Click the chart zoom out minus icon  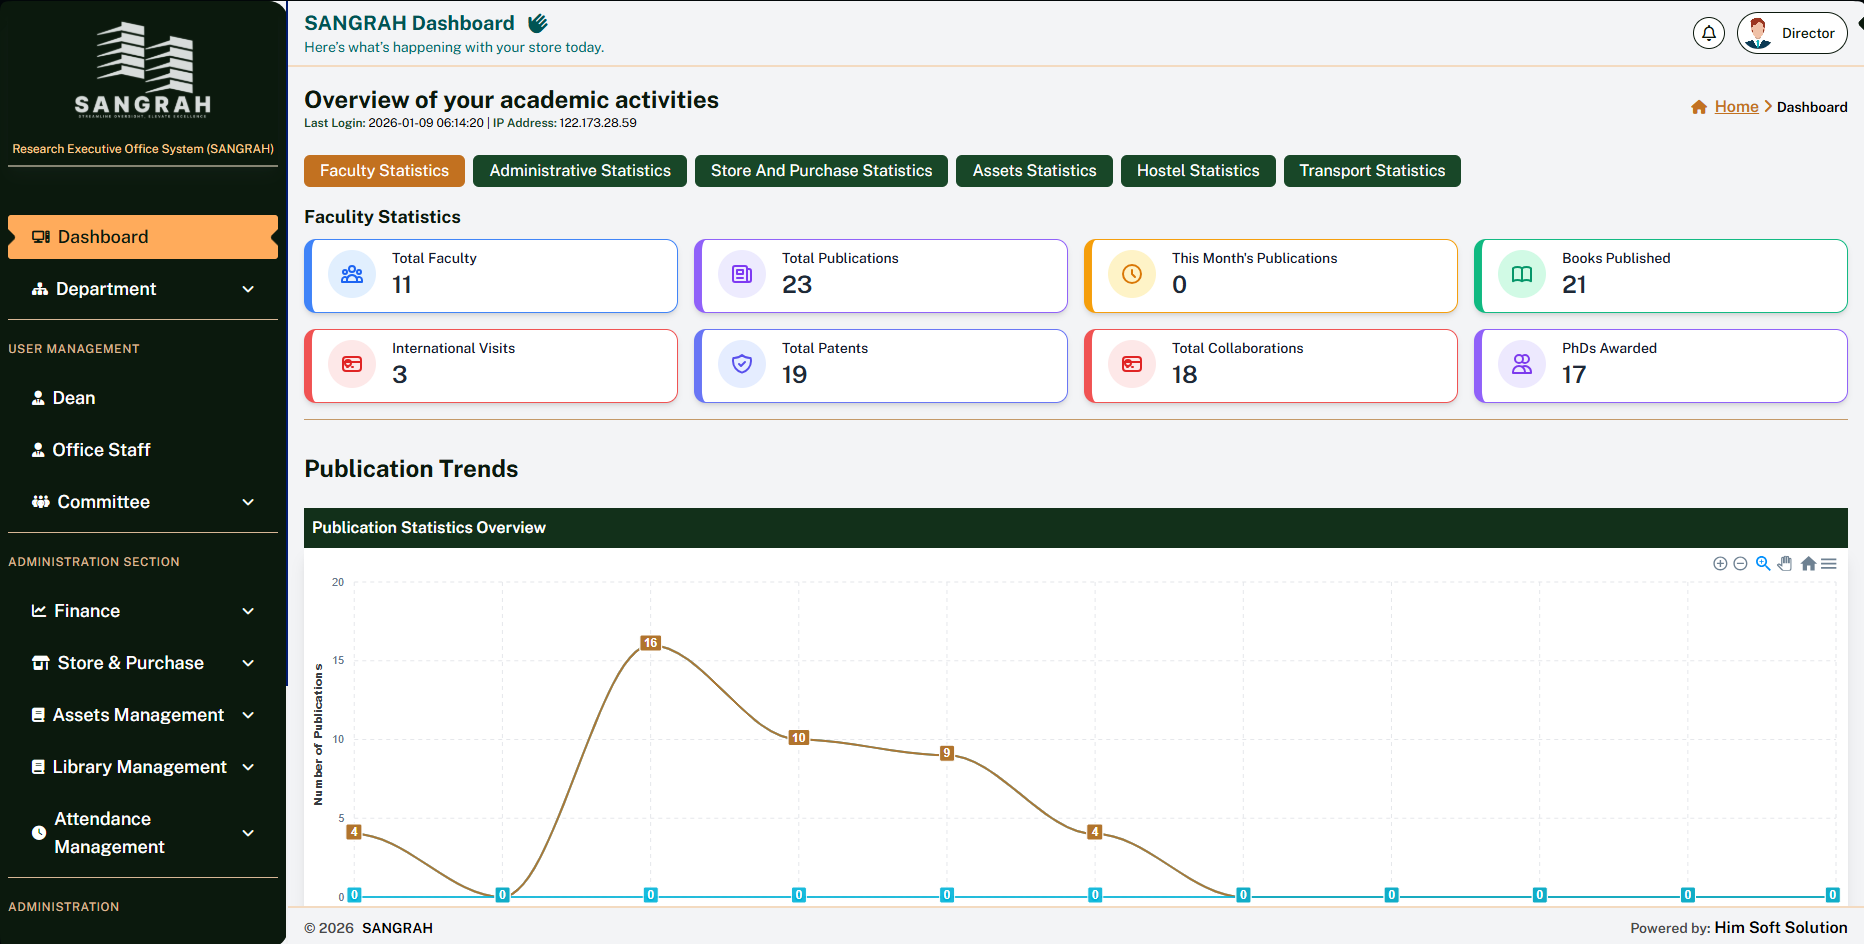point(1740,564)
